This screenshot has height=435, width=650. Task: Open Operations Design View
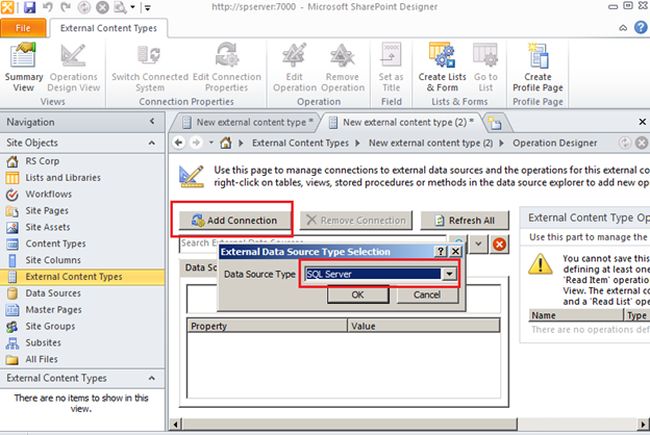point(73,68)
